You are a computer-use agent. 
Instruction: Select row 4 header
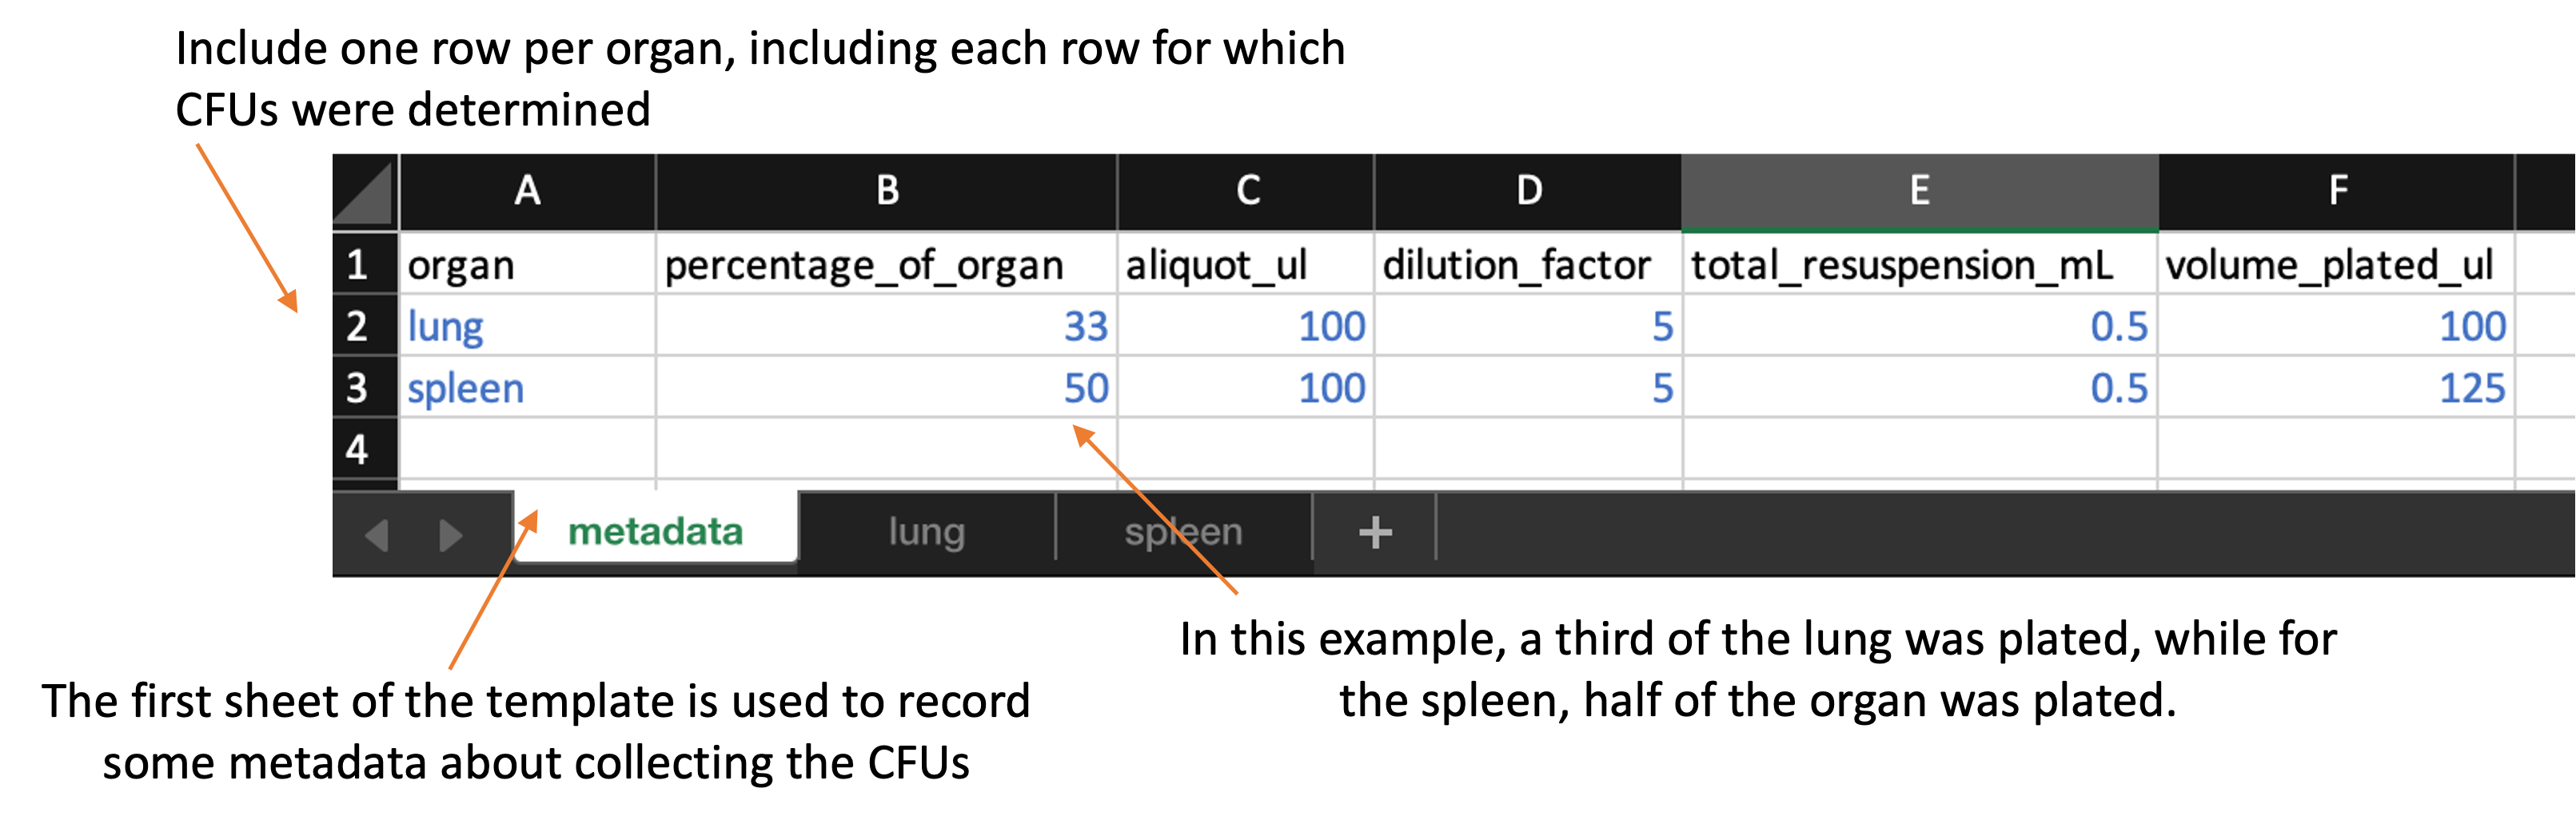[x=357, y=450]
